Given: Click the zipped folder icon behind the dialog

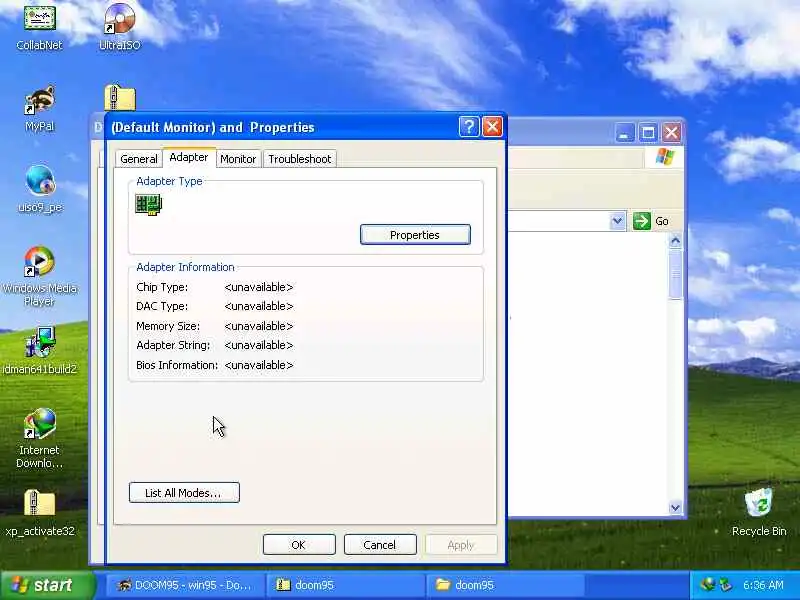Looking at the screenshot, I should tap(120, 98).
